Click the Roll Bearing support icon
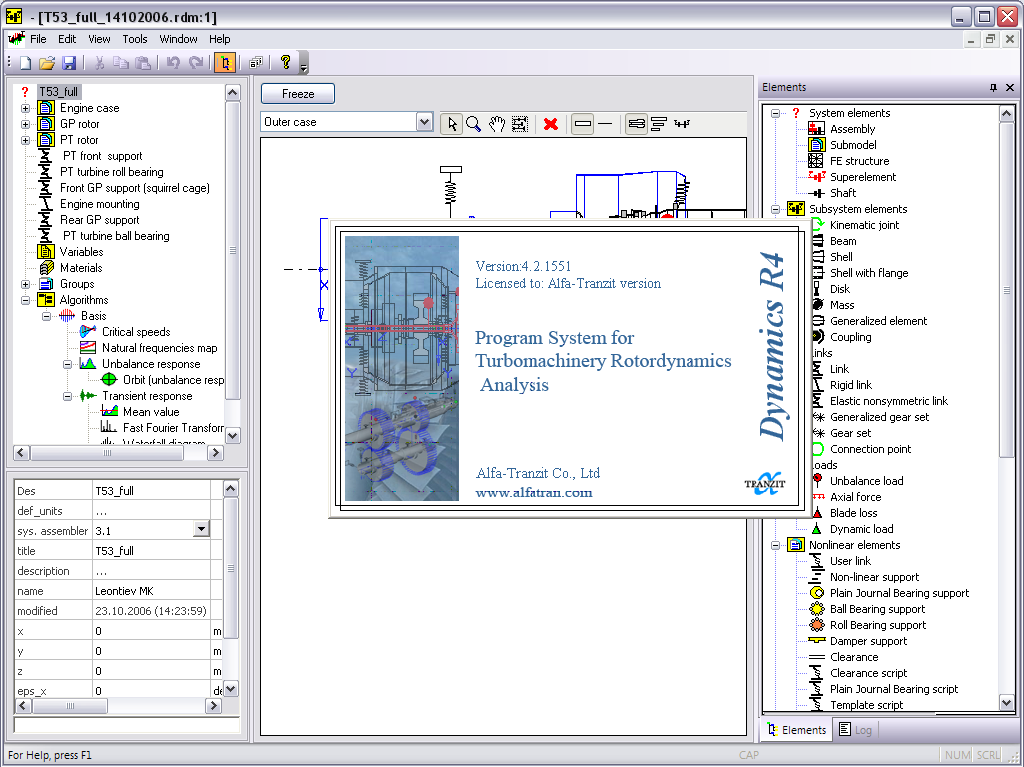This screenshot has height=767, width=1024. point(817,625)
